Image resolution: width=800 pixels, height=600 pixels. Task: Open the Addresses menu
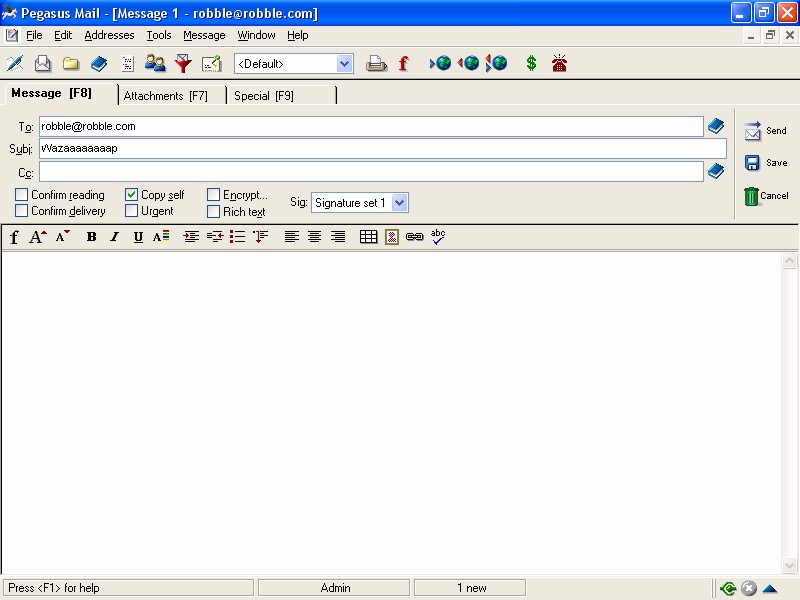(109, 35)
